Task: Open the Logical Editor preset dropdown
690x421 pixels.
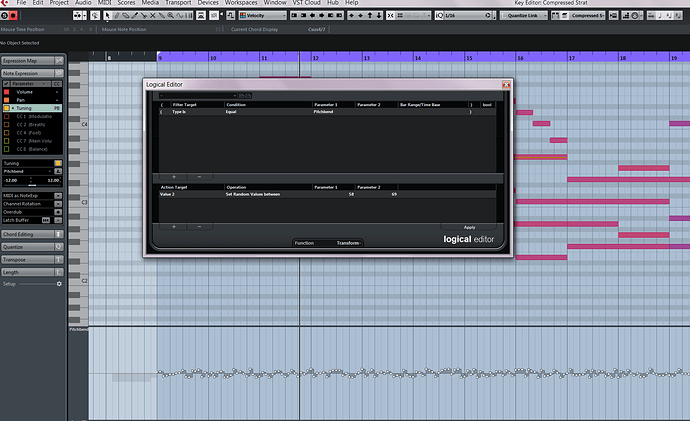Action: coord(198,95)
